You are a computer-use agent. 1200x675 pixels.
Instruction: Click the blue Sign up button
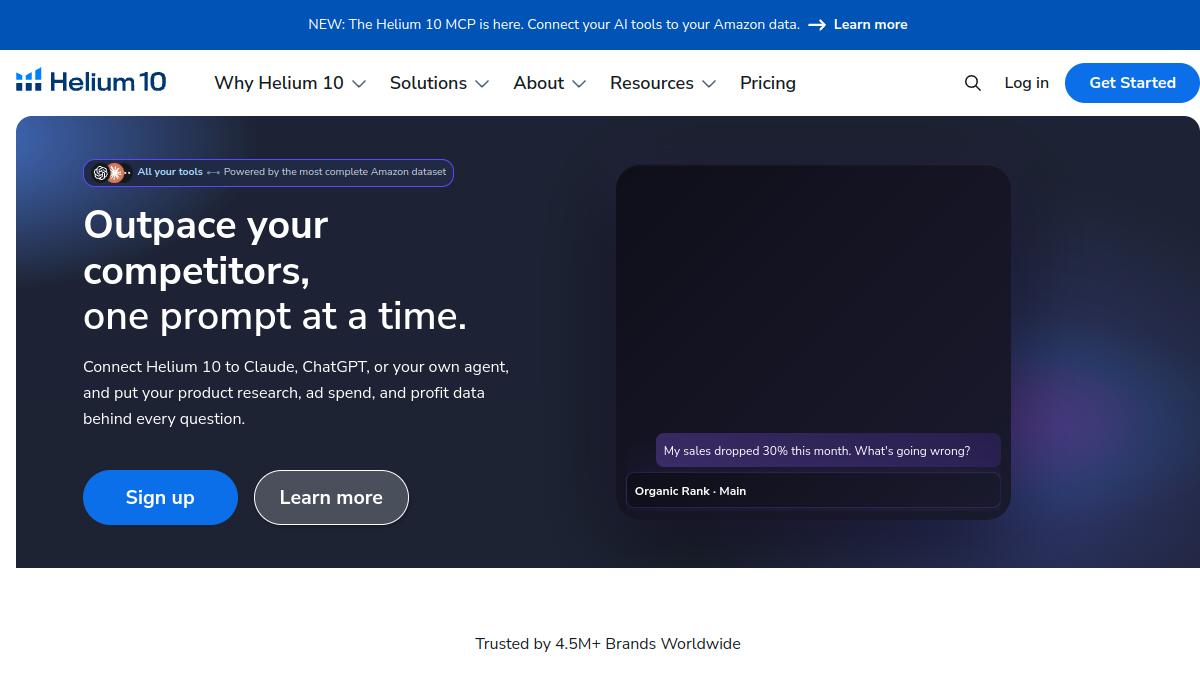160,497
